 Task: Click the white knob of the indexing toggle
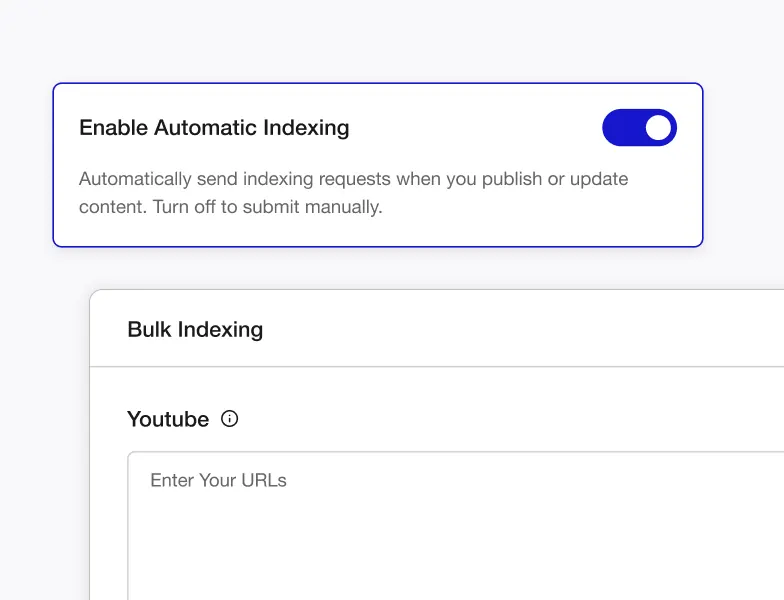(x=658, y=128)
